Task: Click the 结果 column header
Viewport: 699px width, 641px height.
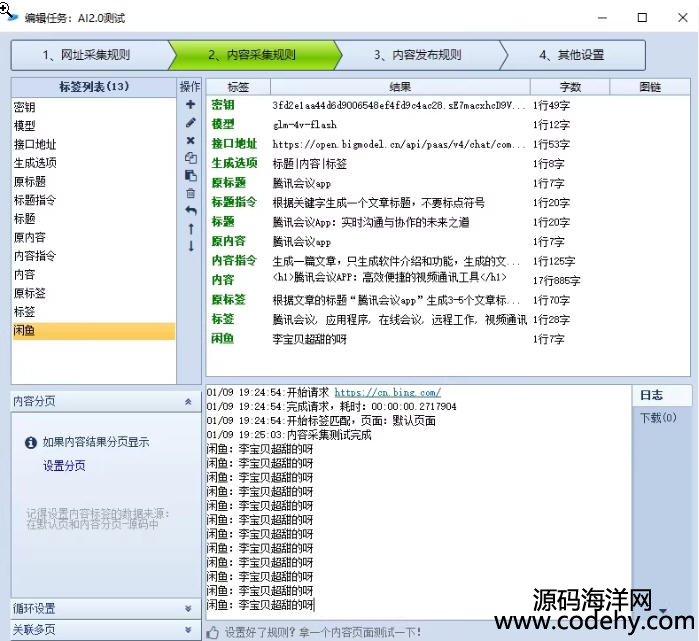Action: pyautogui.click(x=400, y=87)
